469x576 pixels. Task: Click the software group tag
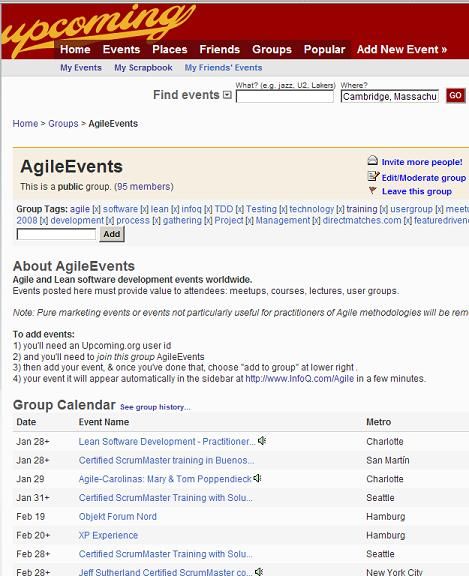(x=120, y=209)
